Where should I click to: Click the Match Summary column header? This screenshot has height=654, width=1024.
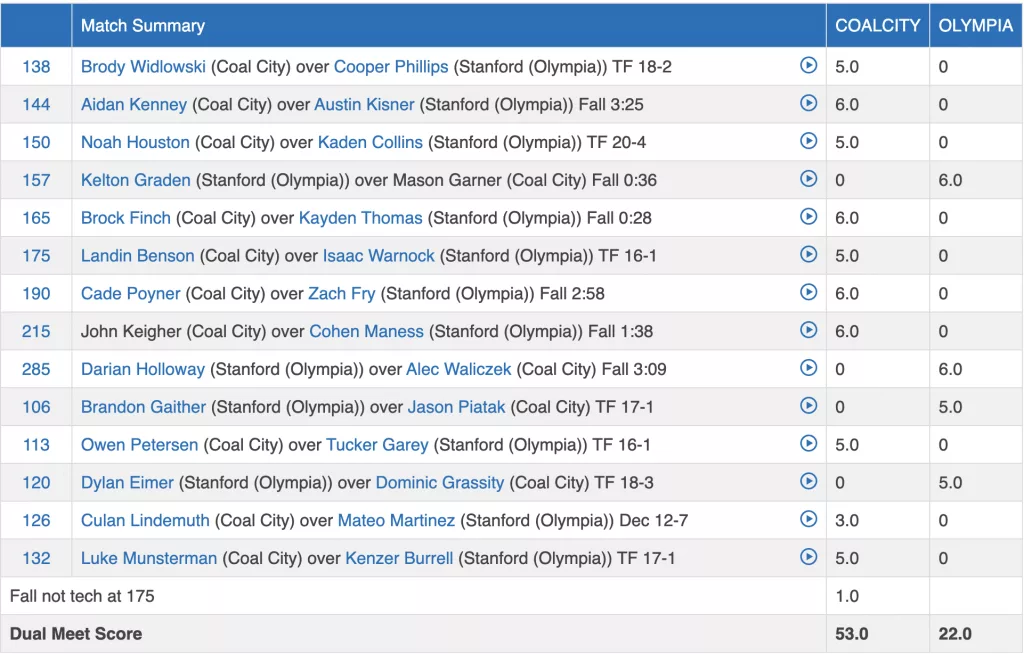click(142, 26)
